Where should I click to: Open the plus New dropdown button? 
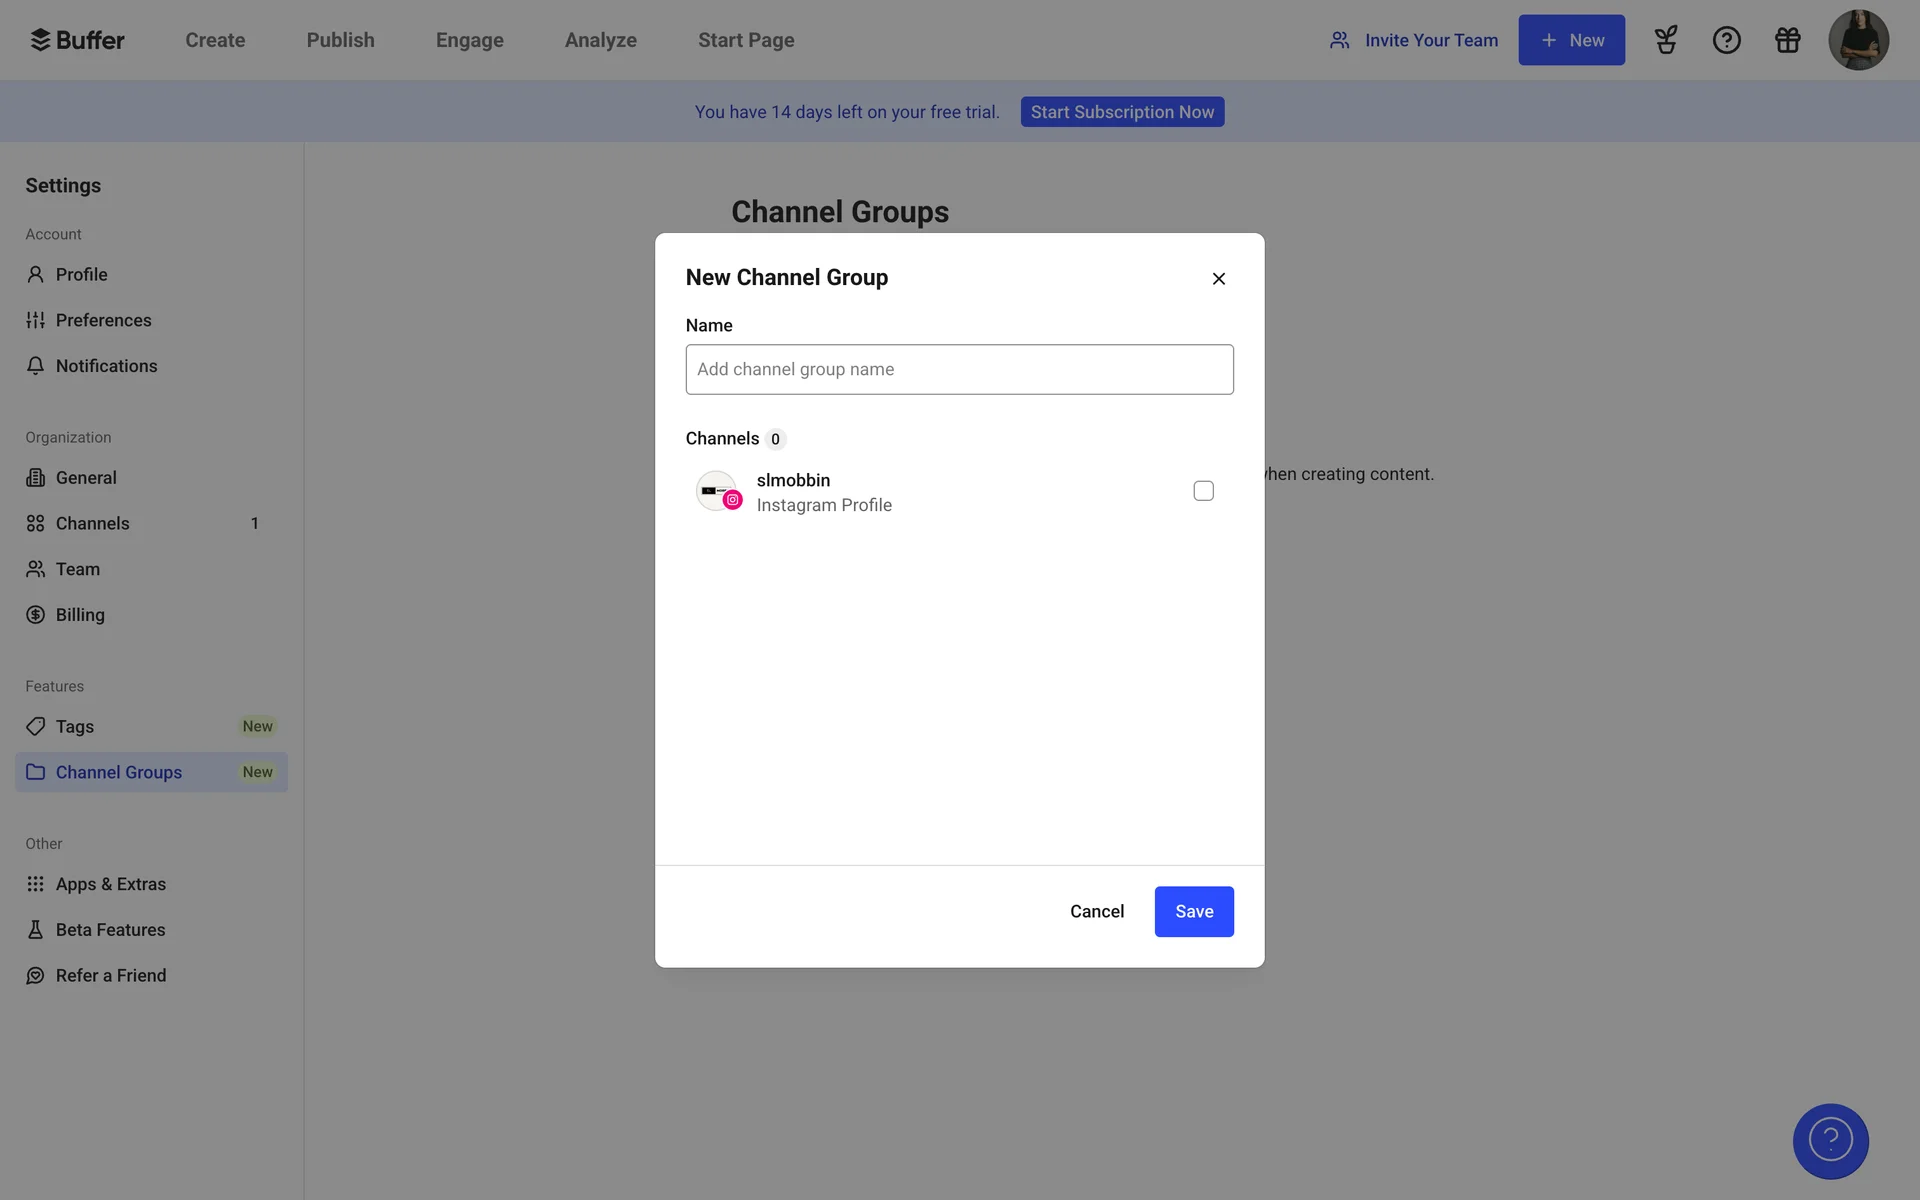tap(1571, 40)
